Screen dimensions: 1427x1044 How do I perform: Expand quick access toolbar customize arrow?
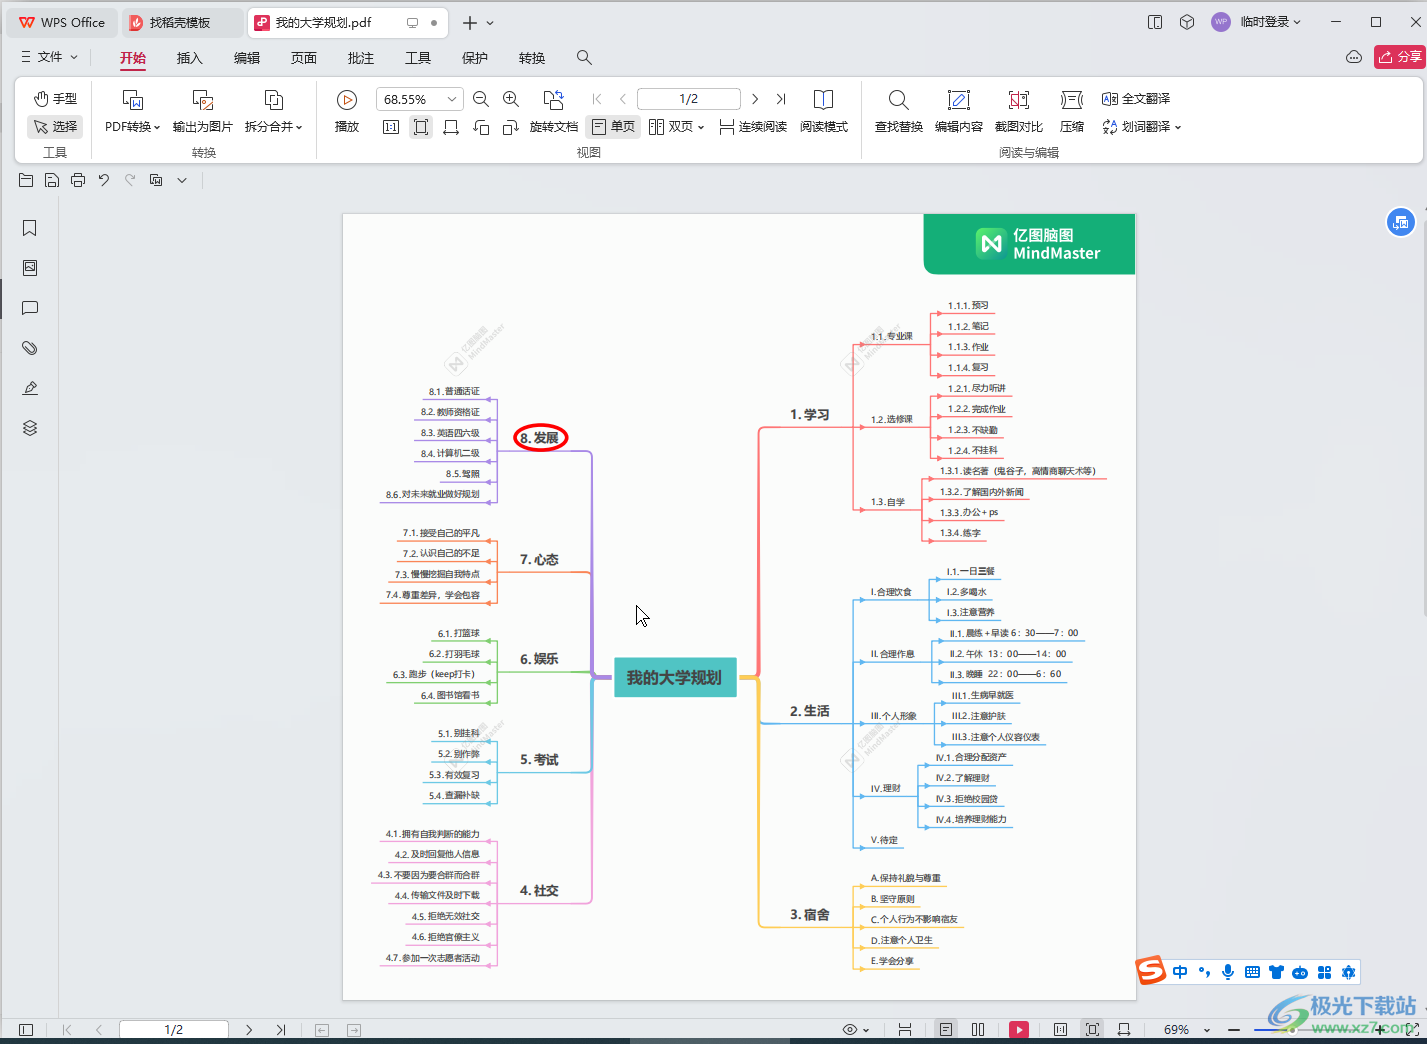[182, 180]
